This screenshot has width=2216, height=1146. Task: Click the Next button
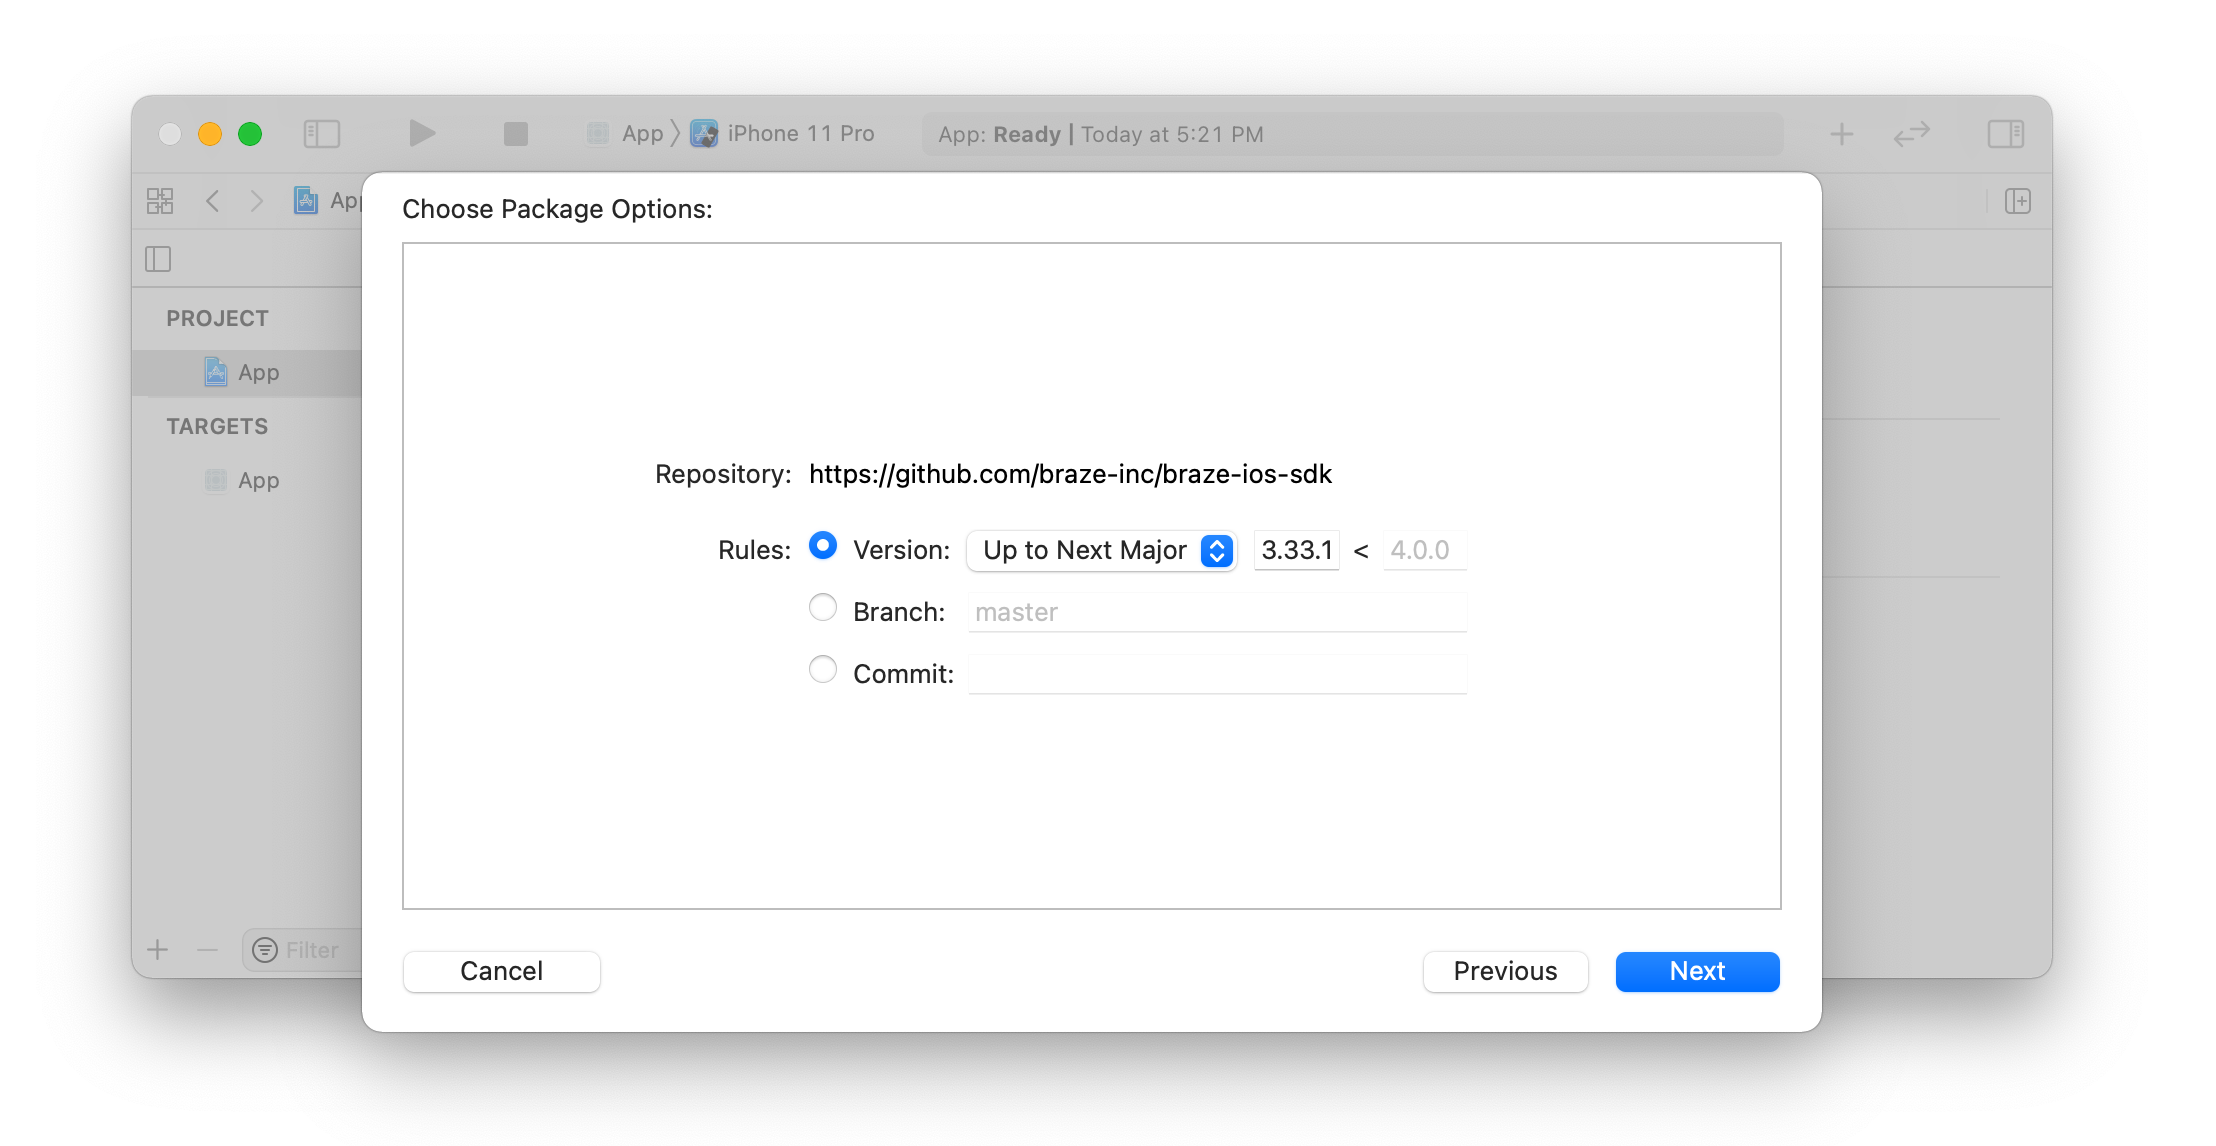coord(1696,971)
